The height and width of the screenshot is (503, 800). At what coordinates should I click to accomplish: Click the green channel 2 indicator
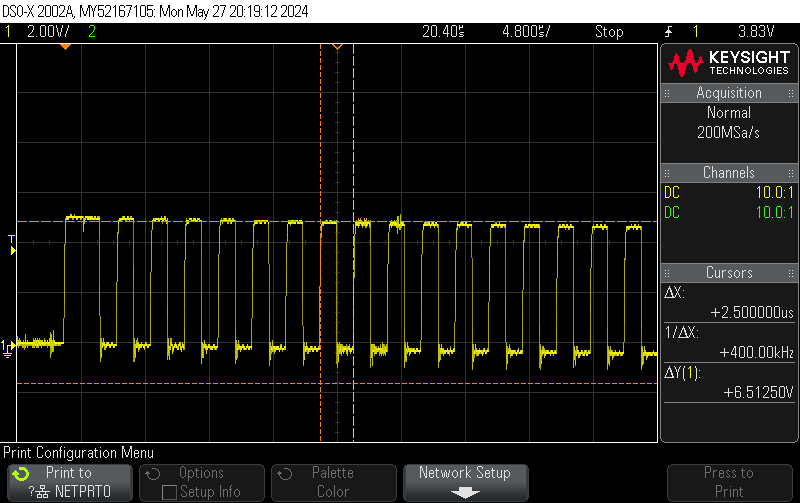tap(92, 32)
